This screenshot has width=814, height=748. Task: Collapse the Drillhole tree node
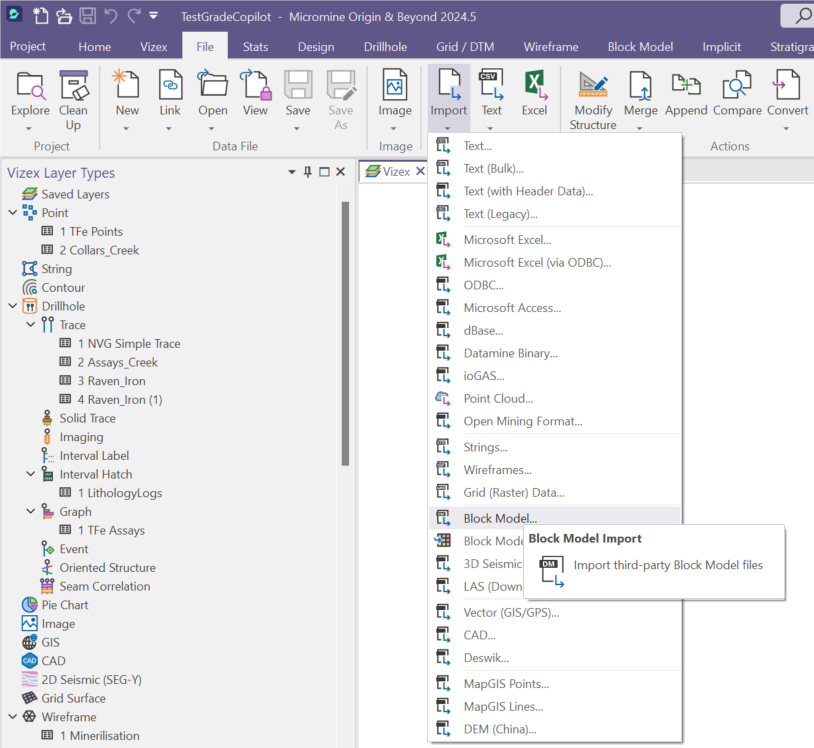[13, 306]
